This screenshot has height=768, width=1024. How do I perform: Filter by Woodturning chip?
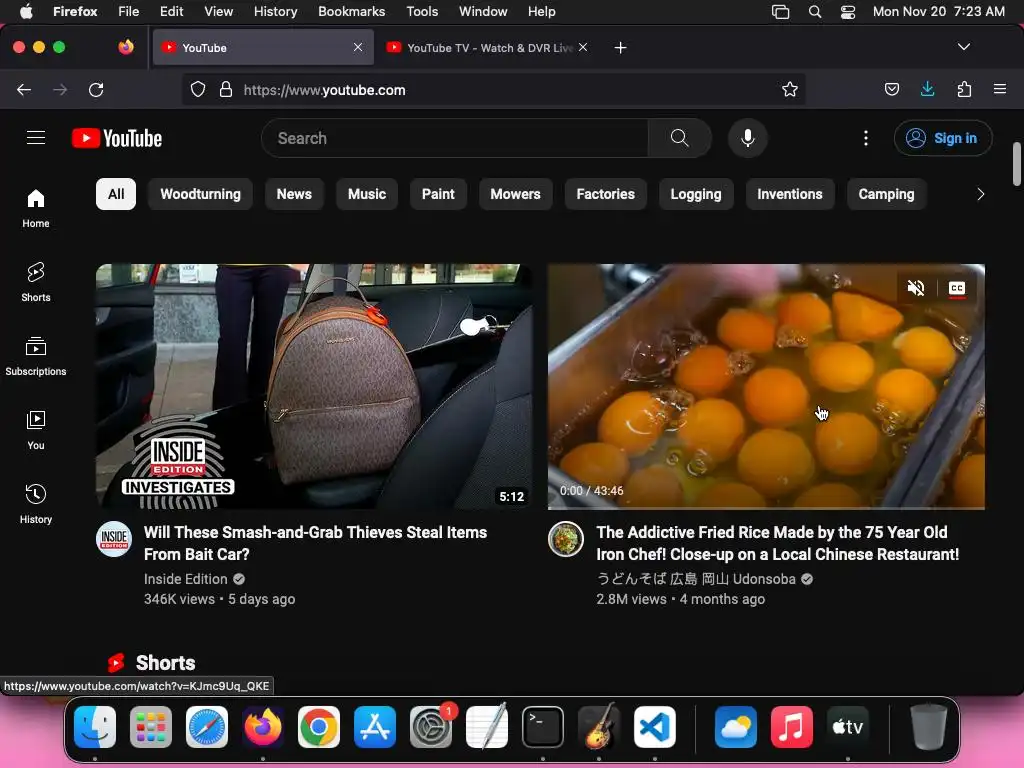click(x=200, y=194)
